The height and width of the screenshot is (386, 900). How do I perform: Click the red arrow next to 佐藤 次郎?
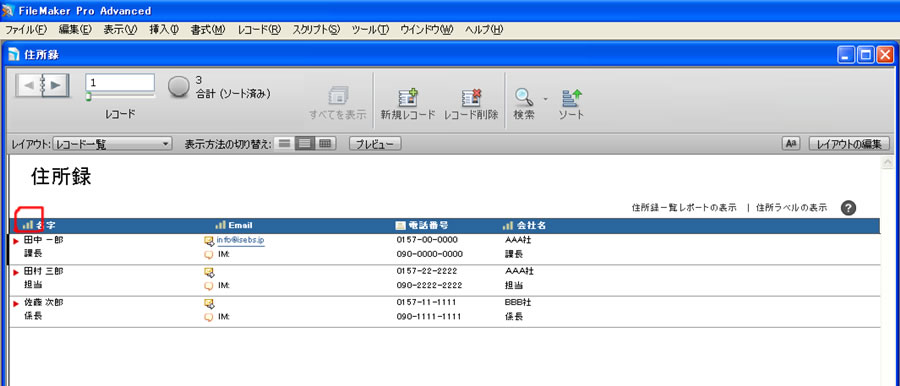click(16, 303)
